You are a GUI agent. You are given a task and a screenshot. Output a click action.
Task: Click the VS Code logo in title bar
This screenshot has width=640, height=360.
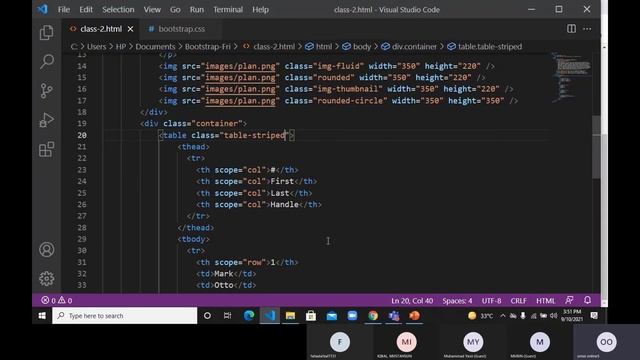click(x=42, y=9)
